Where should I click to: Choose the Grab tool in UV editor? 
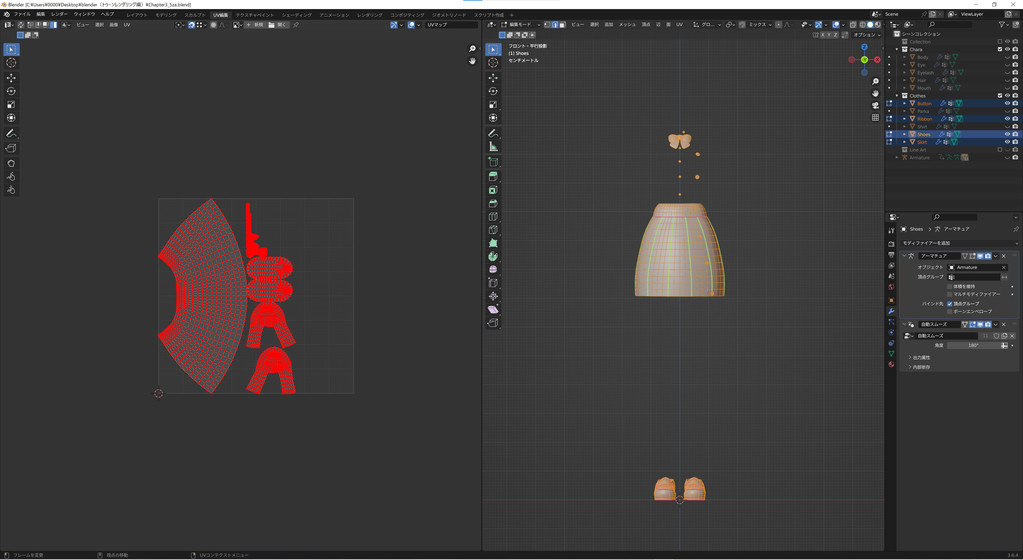coord(11,163)
